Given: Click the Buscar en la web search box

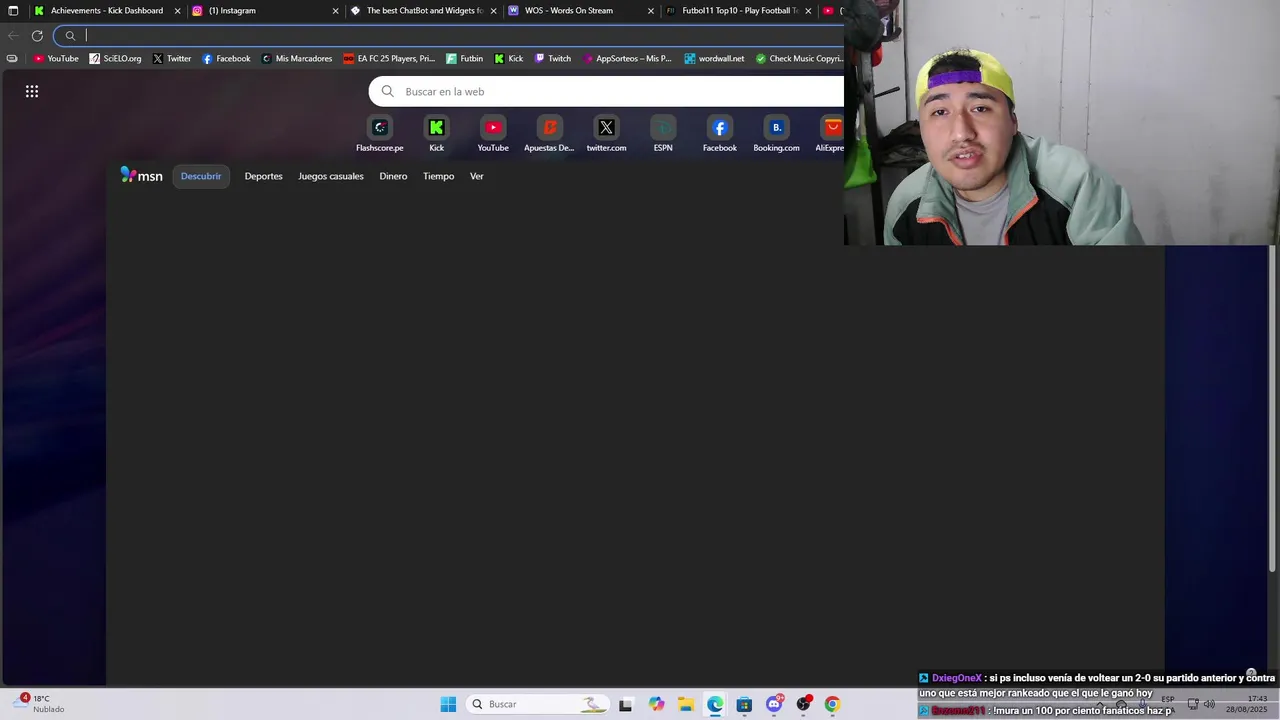Looking at the screenshot, I should [x=607, y=91].
